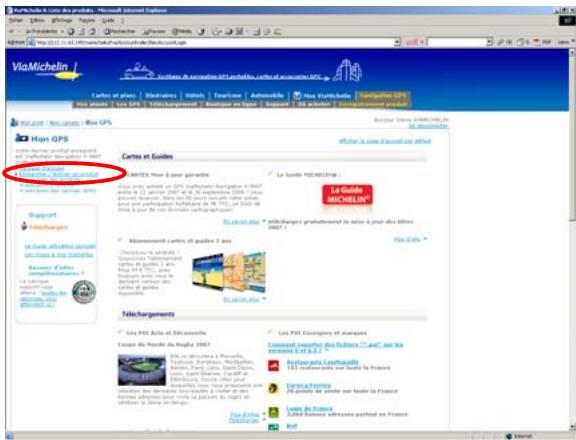Click the Mon profil breadcrumb link
The width and height of the screenshot is (576, 440).
pyautogui.click(x=32, y=123)
